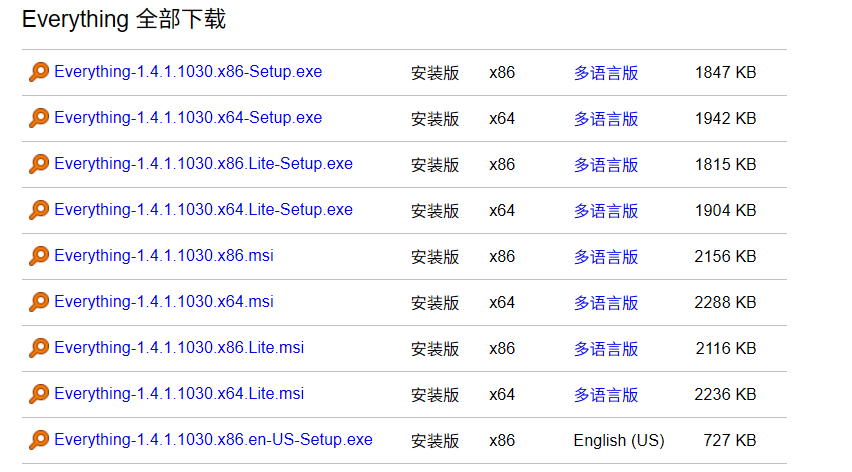The width and height of the screenshot is (852, 472).
Task: Click 多语言版 link in the x86-Setup row
Action: (x=606, y=73)
